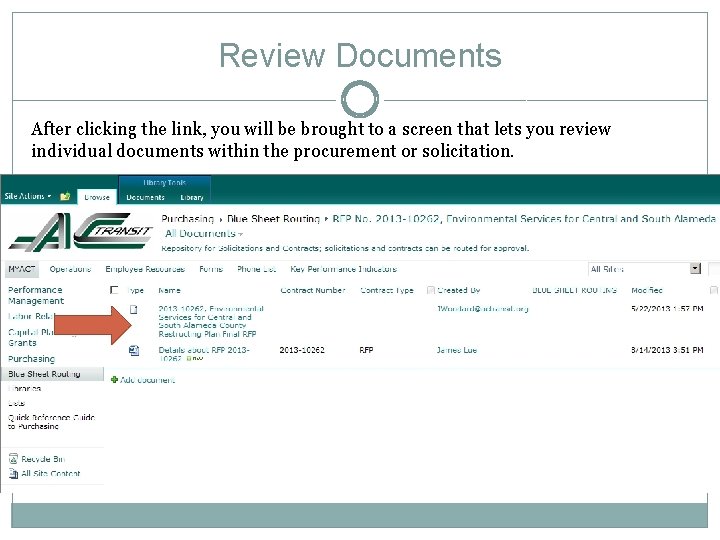This screenshot has height=540, width=720.
Task: Click the RFP No. 2013-10262 breadcrumb title
Action: tap(523, 219)
